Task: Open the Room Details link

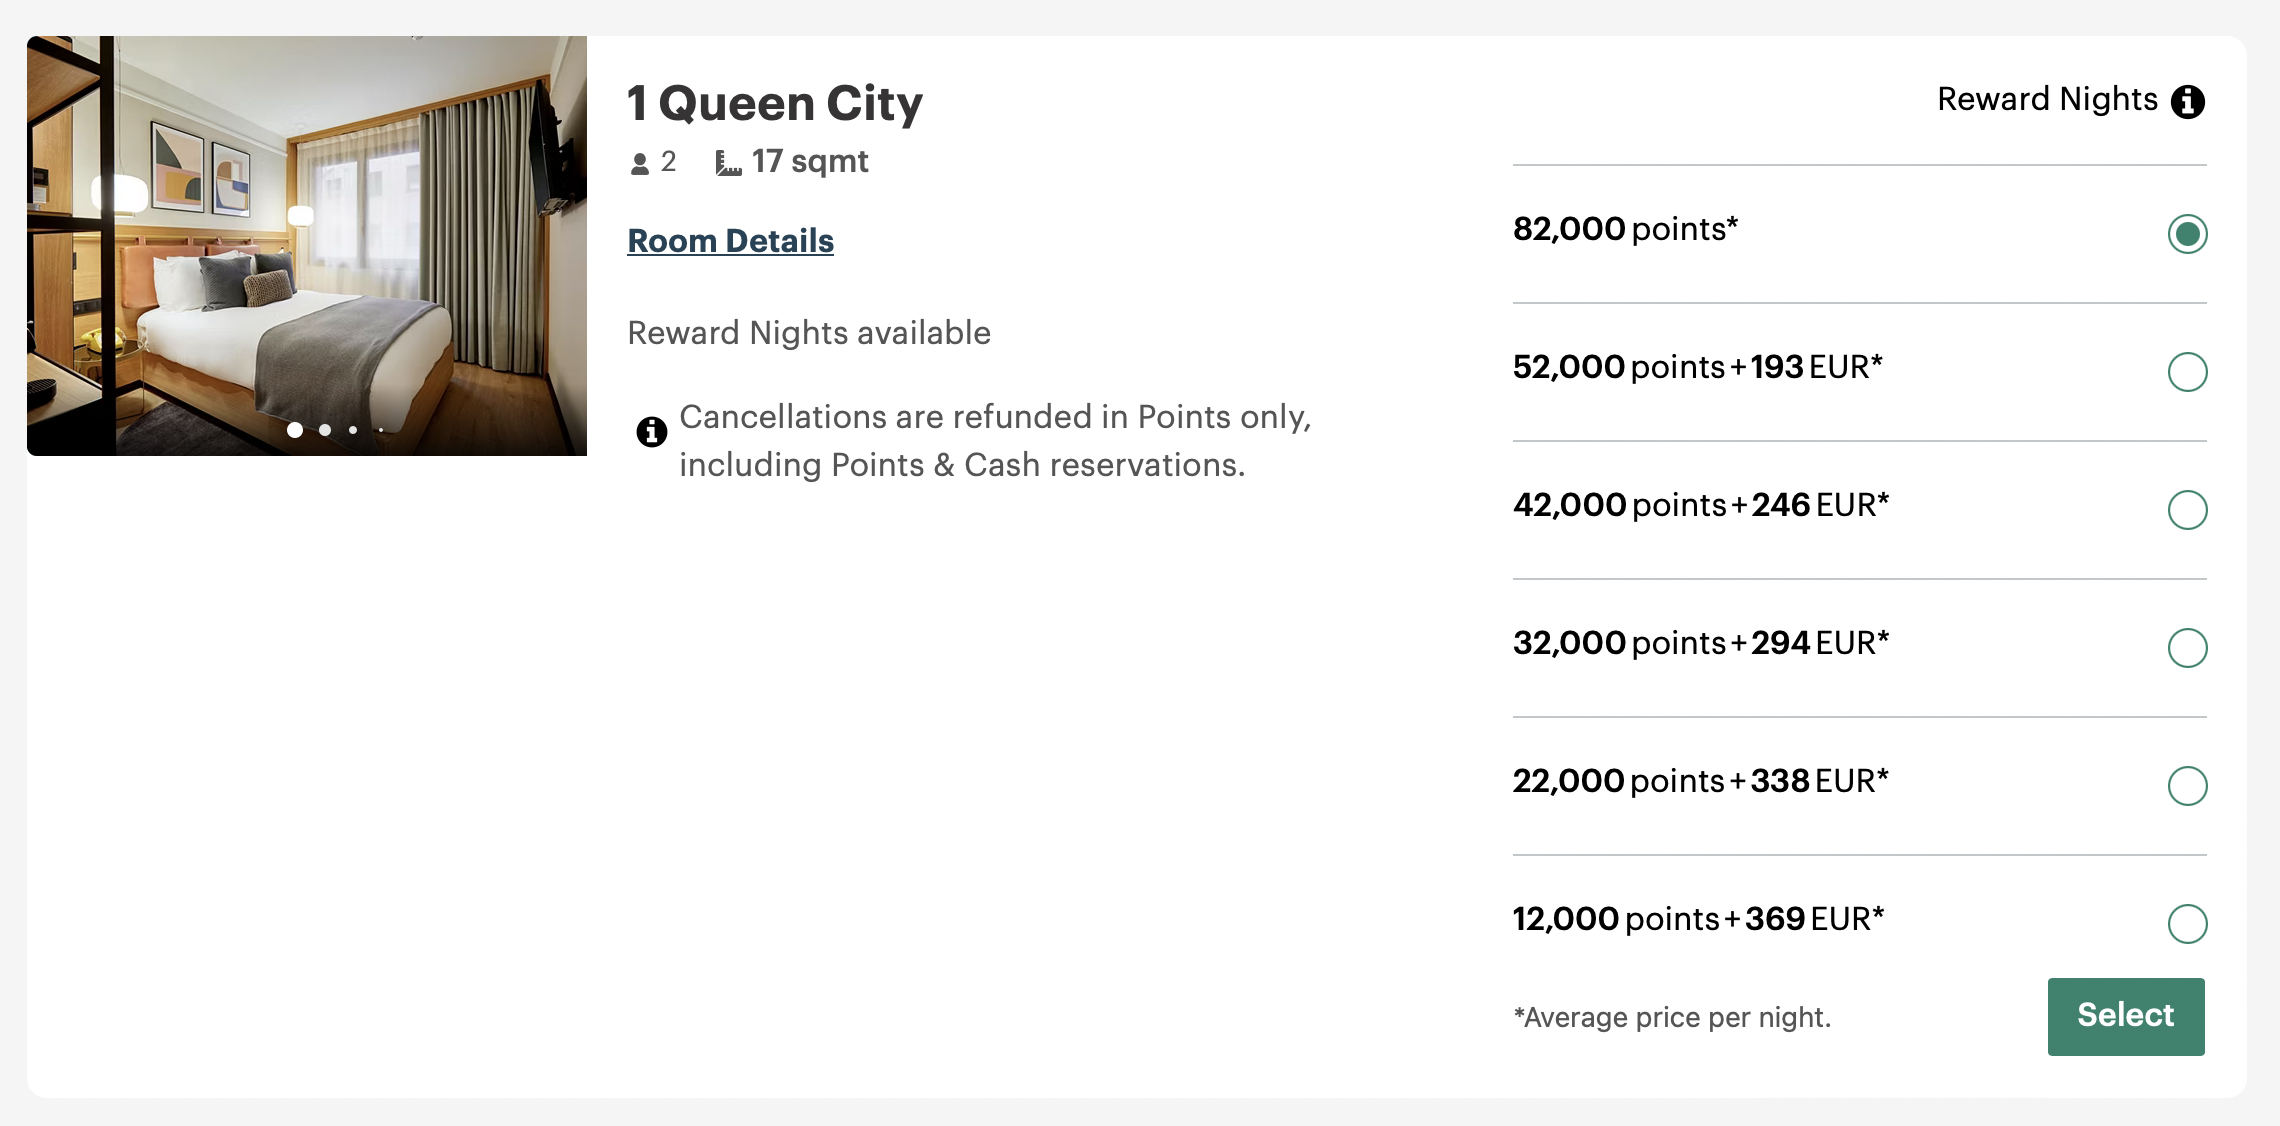Action: (730, 241)
